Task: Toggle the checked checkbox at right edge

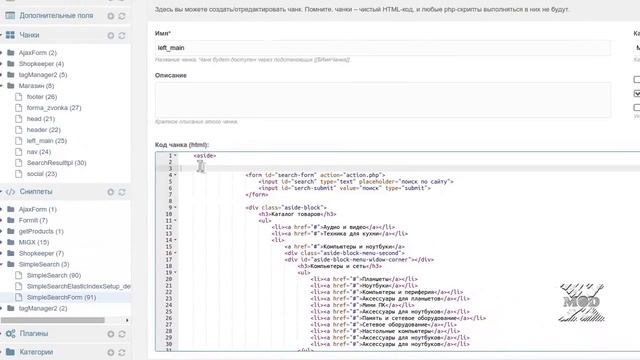Action: click(637, 93)
